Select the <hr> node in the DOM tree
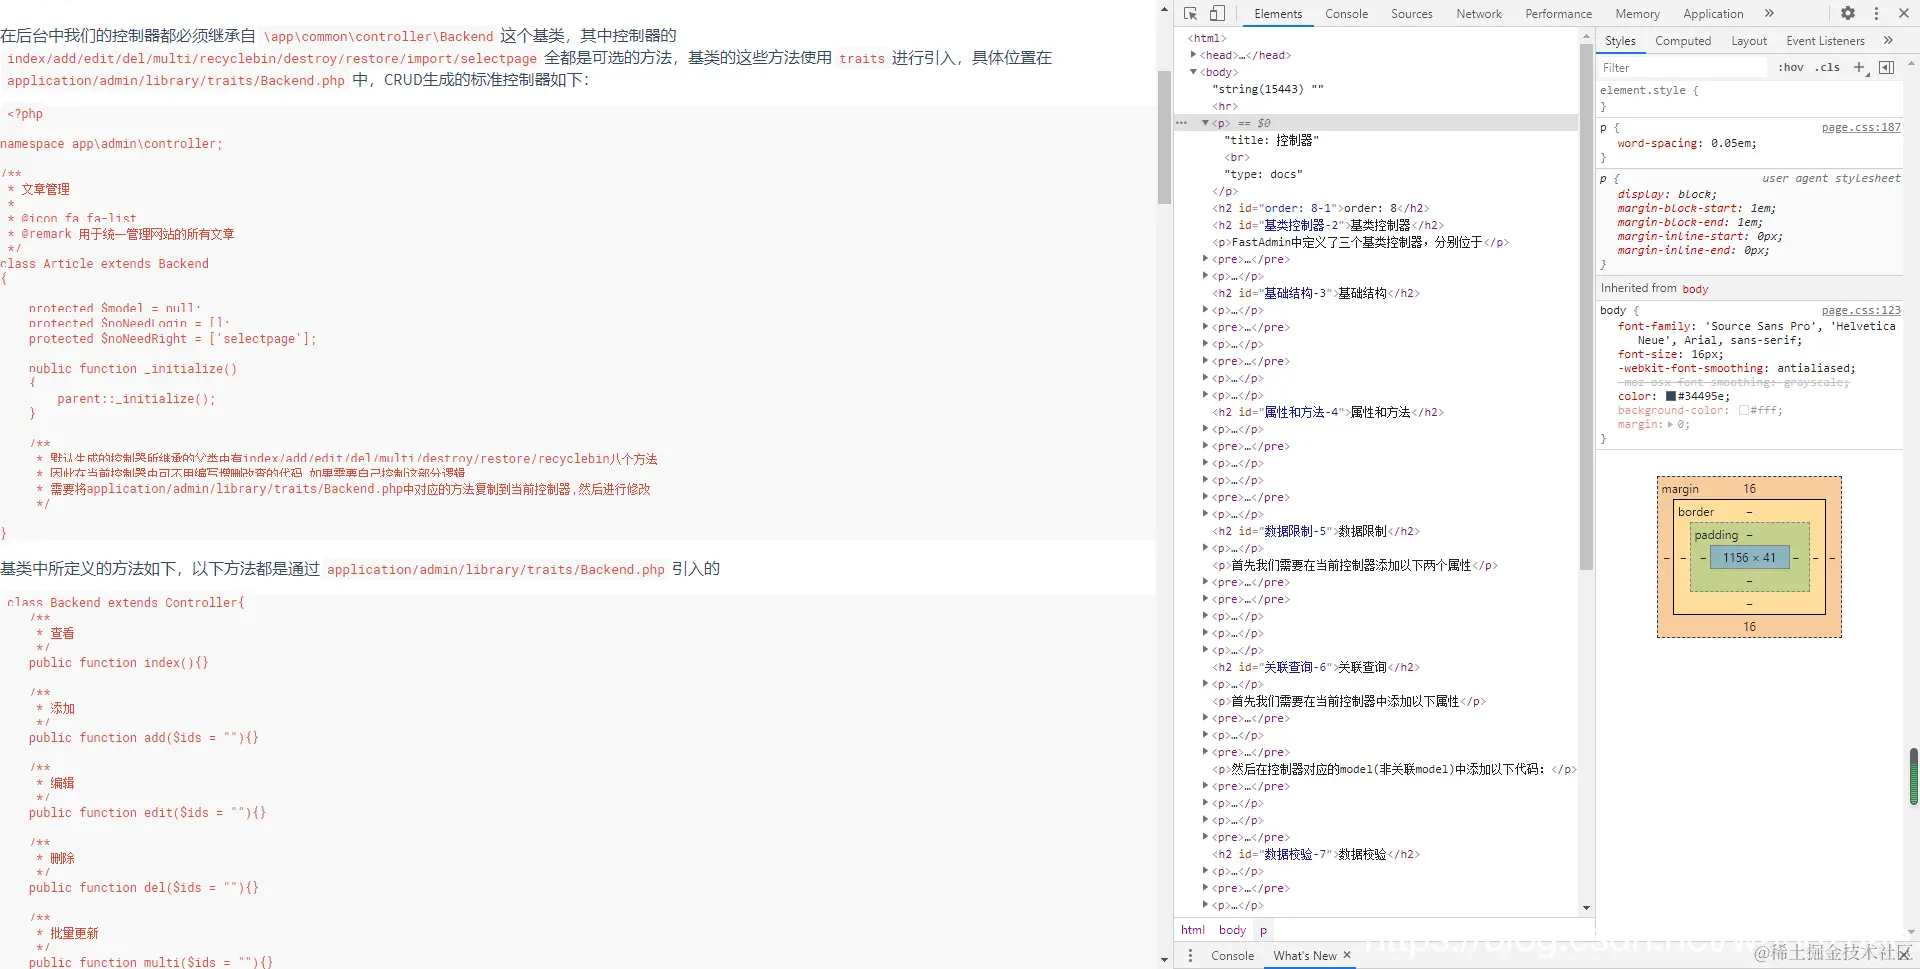 coord(1225,106)
